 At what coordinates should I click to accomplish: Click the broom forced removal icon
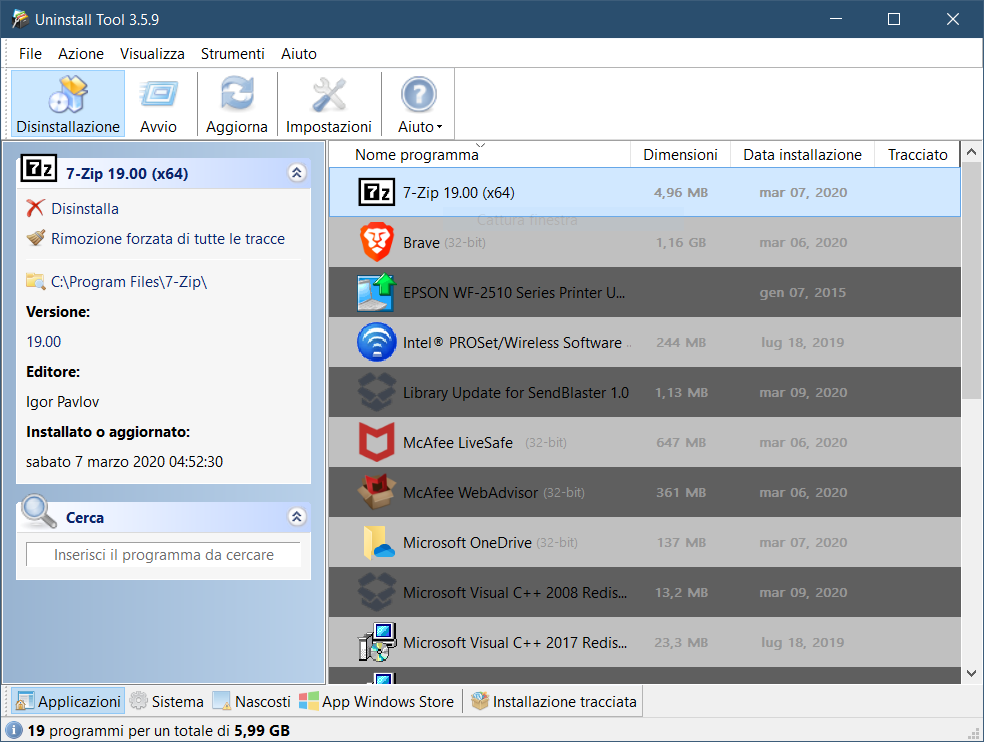[x=36, y=238]
